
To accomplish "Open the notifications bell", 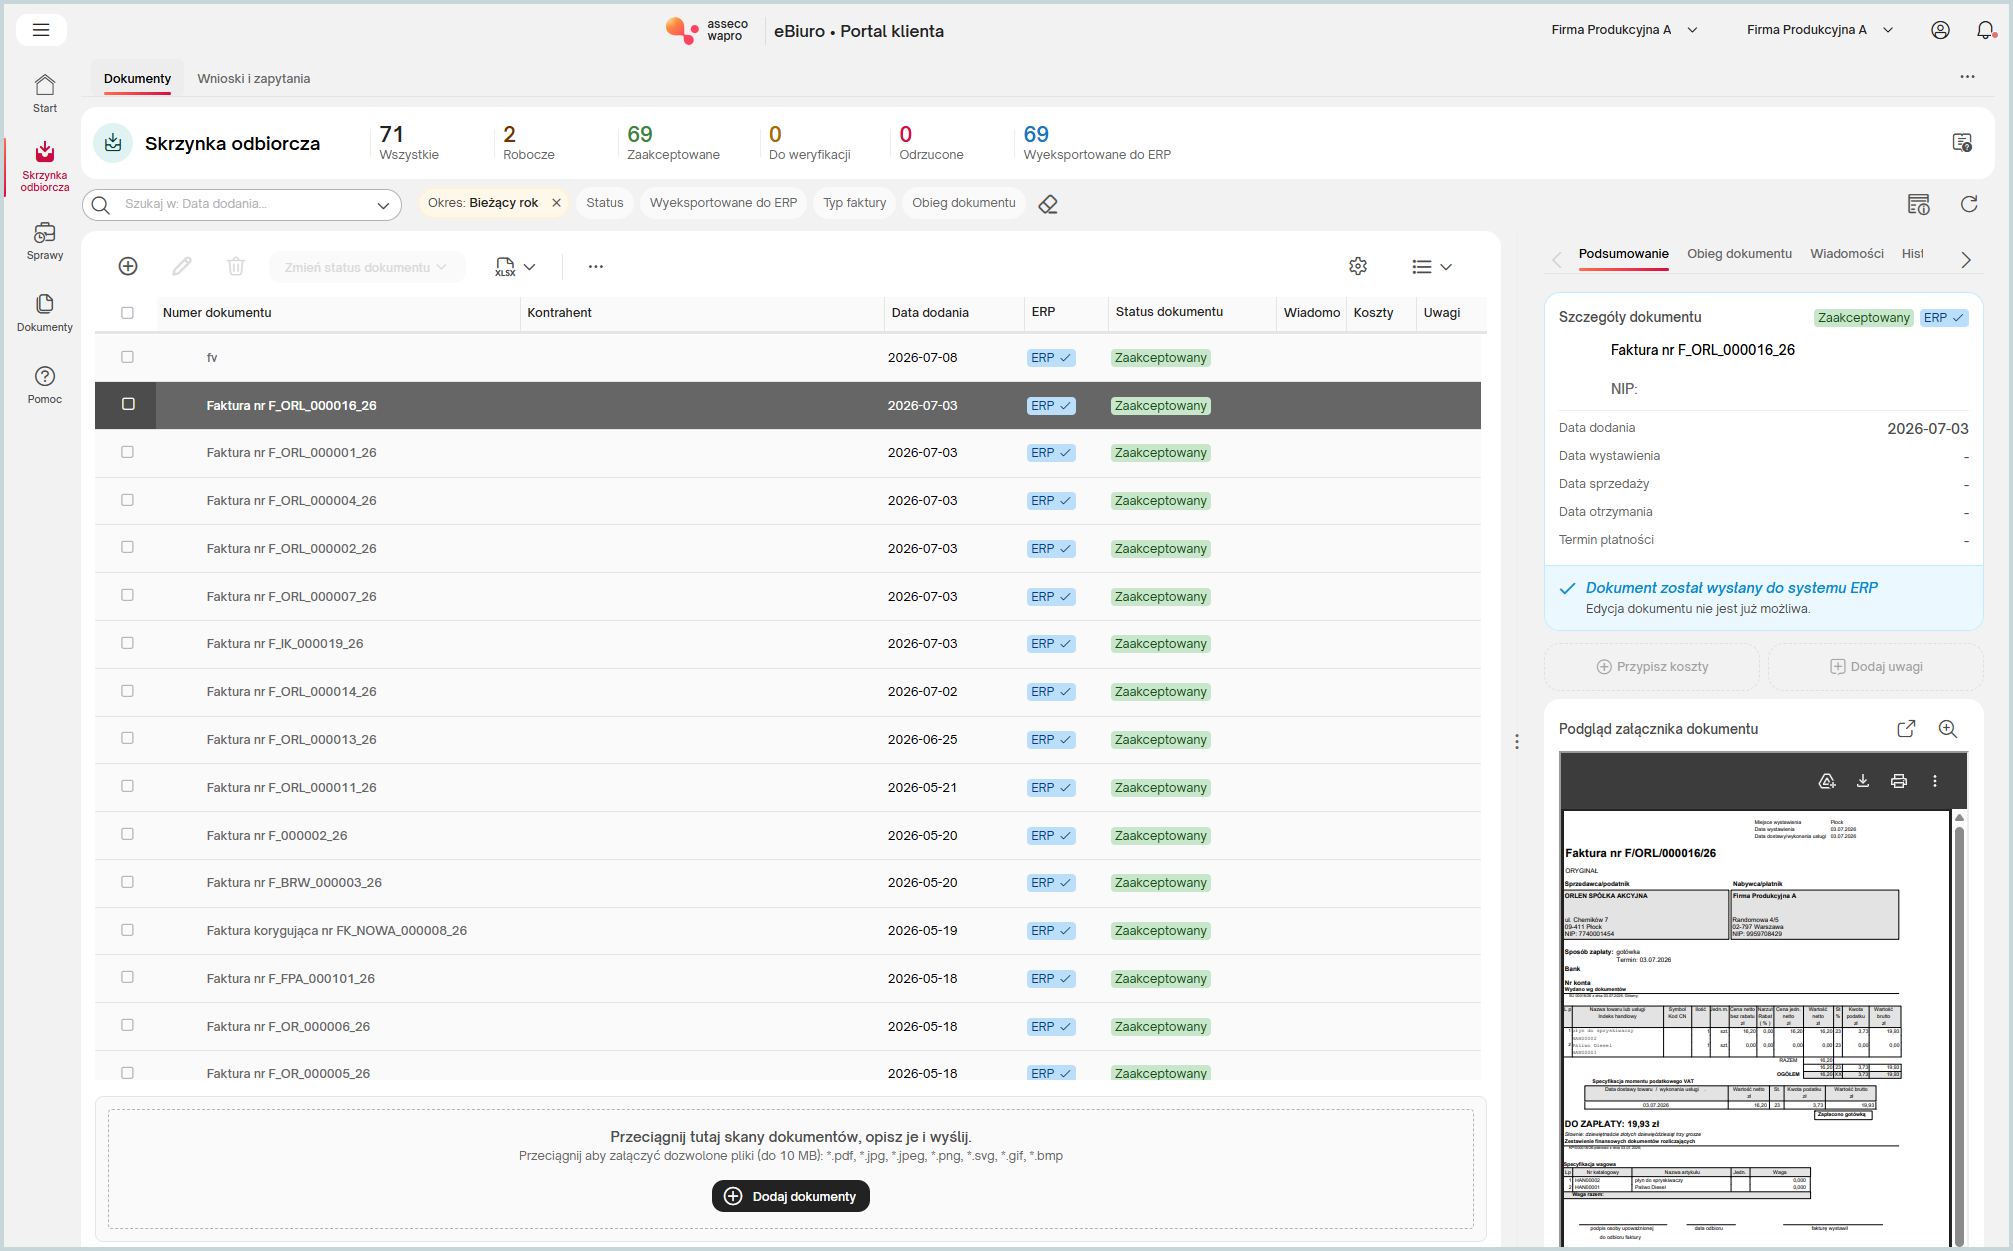I will click(x=1986, y=30).
